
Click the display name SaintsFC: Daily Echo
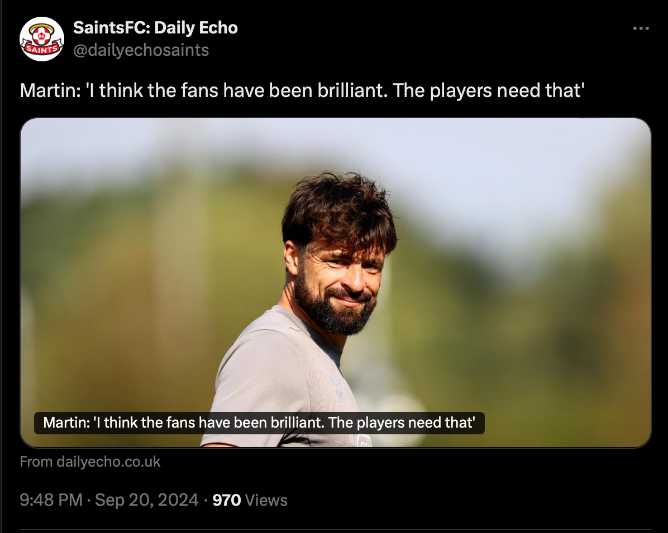coord(155,28)
